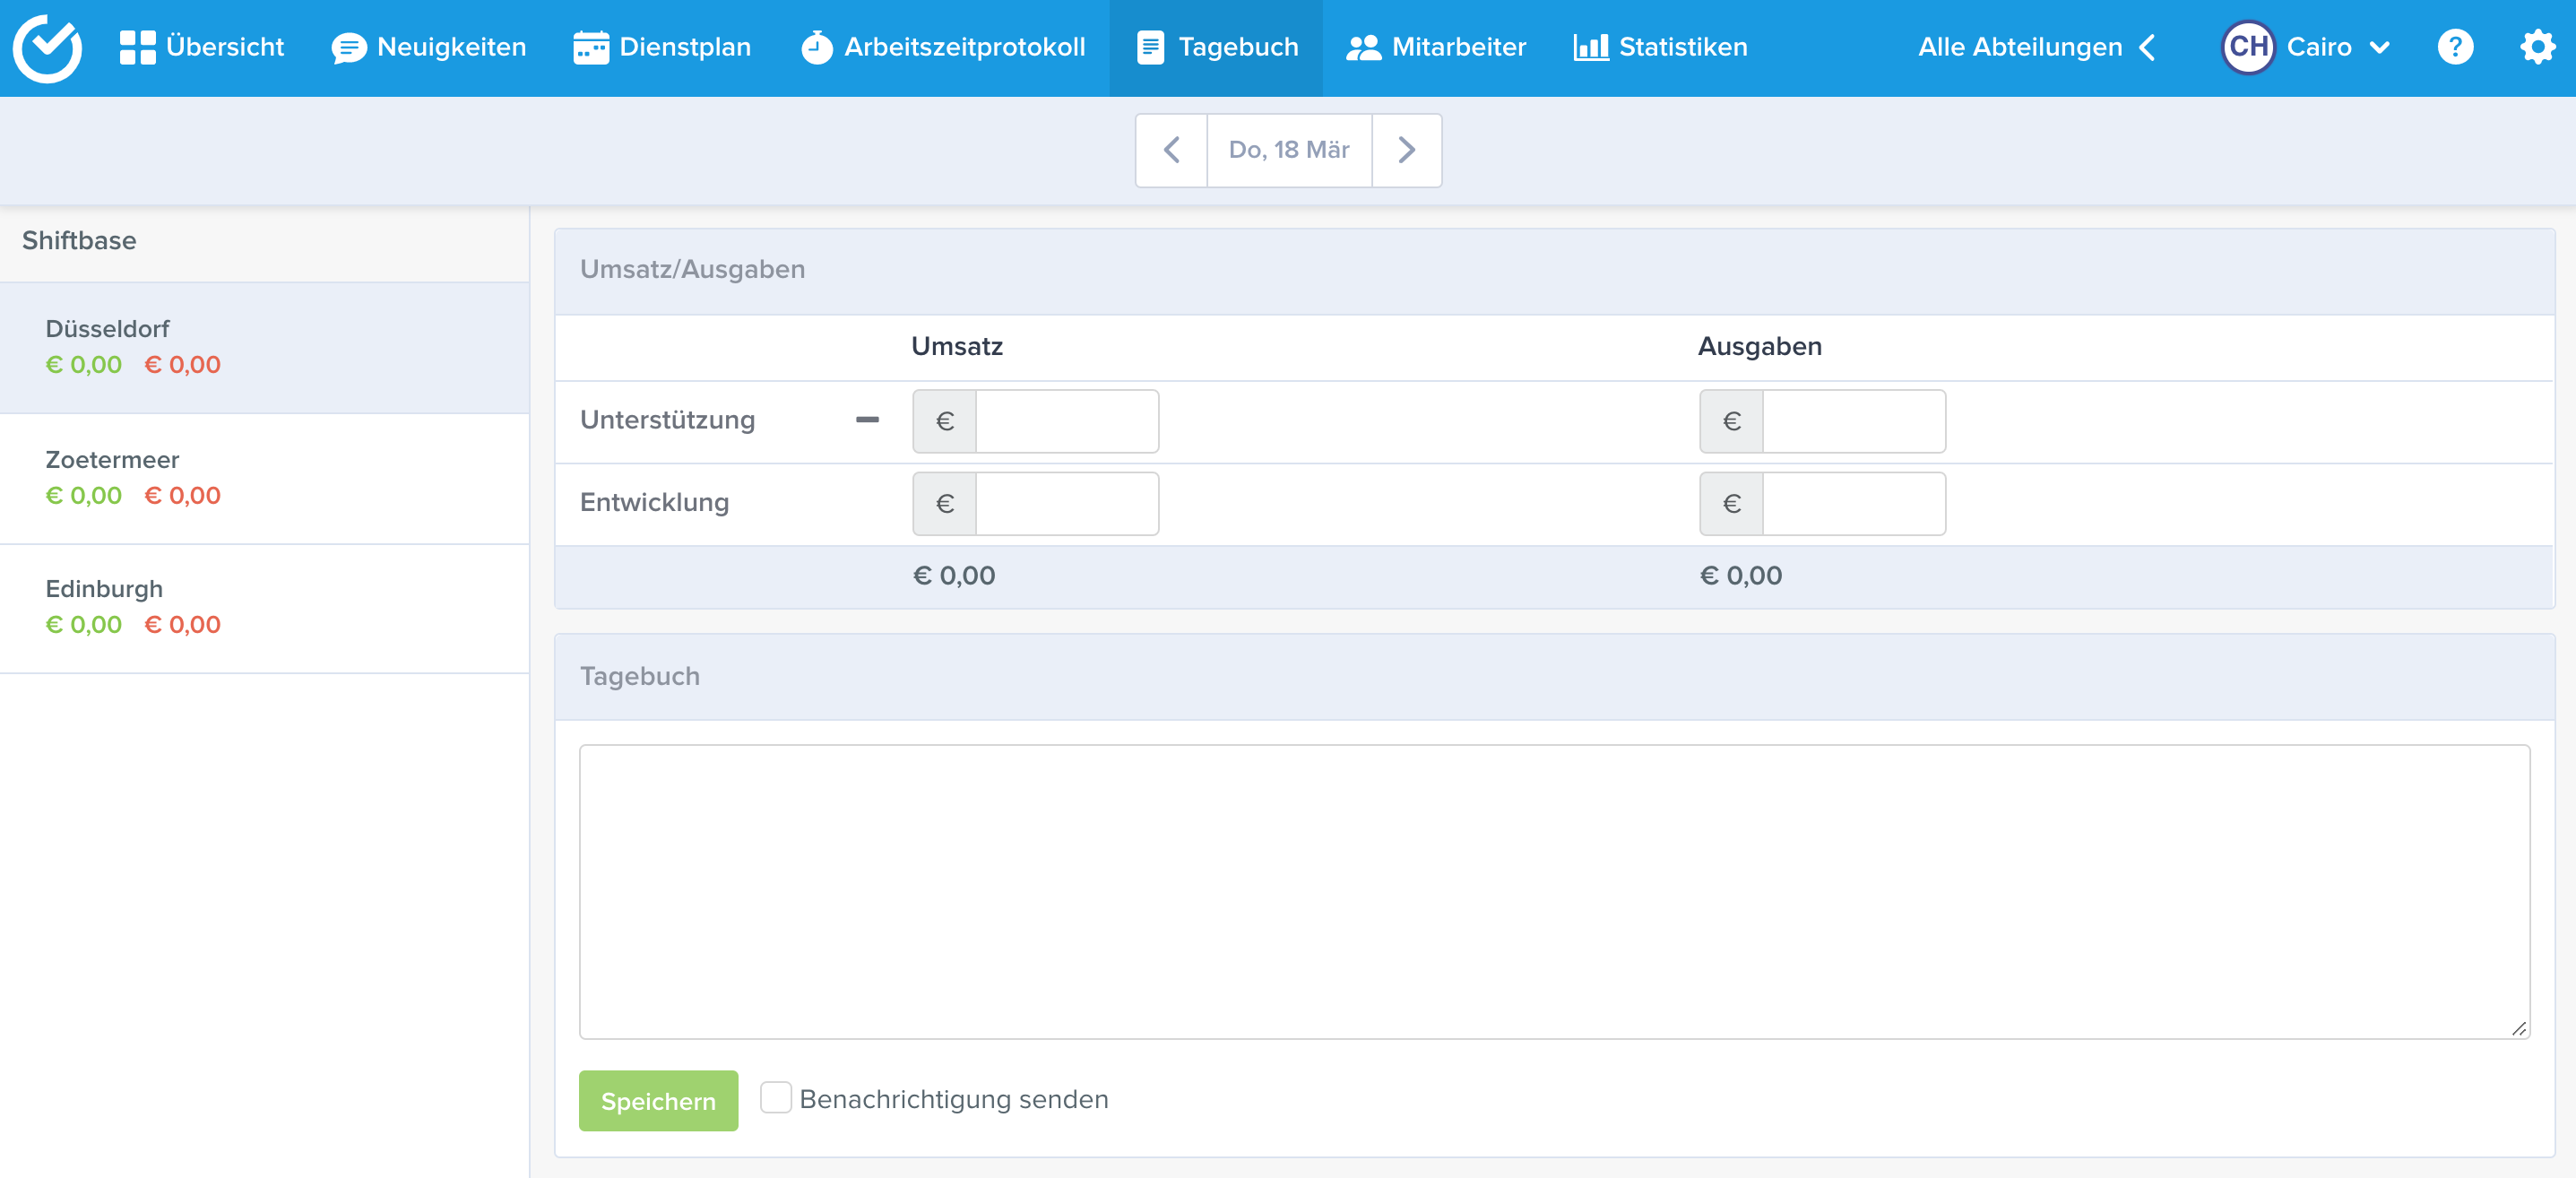The width and height of the screenshot is (2576, 1178).
Task: Click the Unterstützung Umsatz input field
Action: point(1067,421)
